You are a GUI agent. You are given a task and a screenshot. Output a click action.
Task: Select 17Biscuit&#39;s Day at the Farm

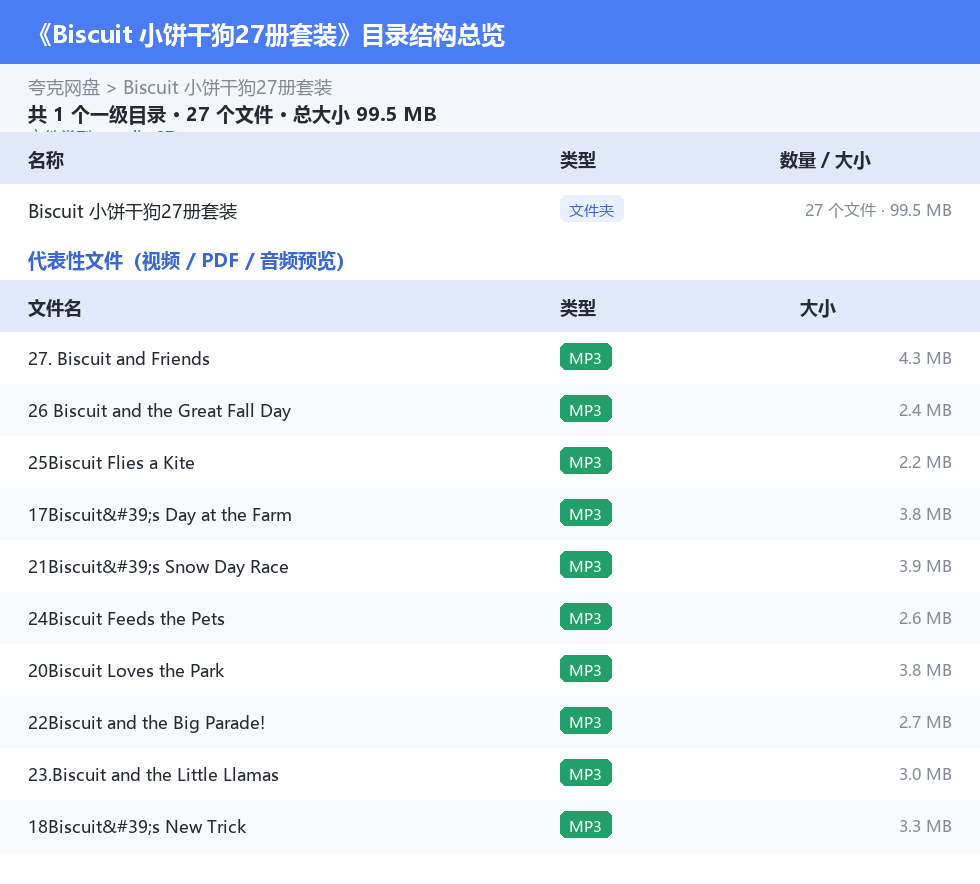[160, 515]
